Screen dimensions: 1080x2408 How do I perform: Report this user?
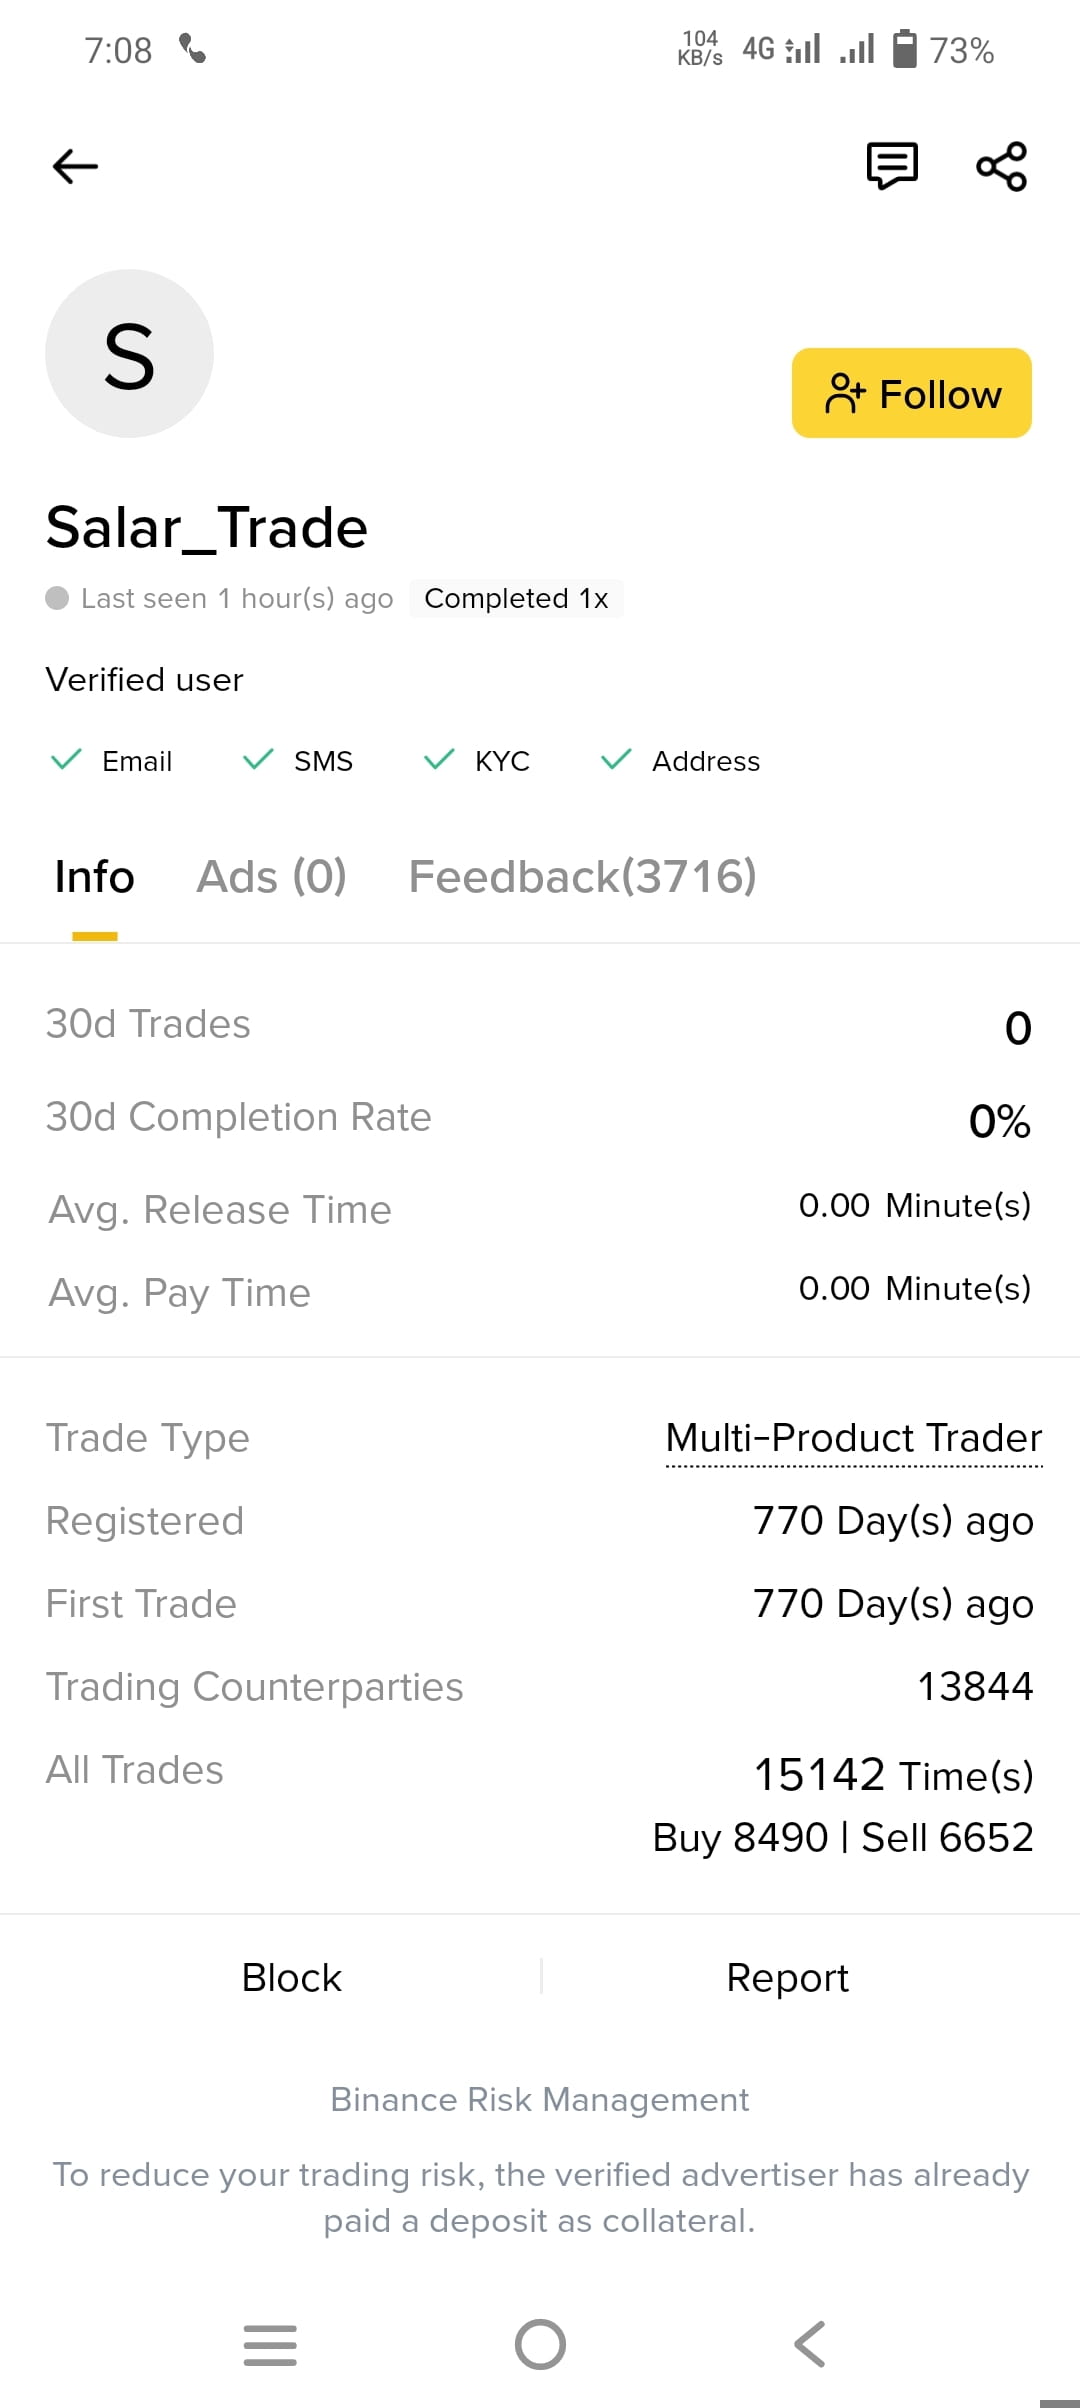click(787, 1977)
